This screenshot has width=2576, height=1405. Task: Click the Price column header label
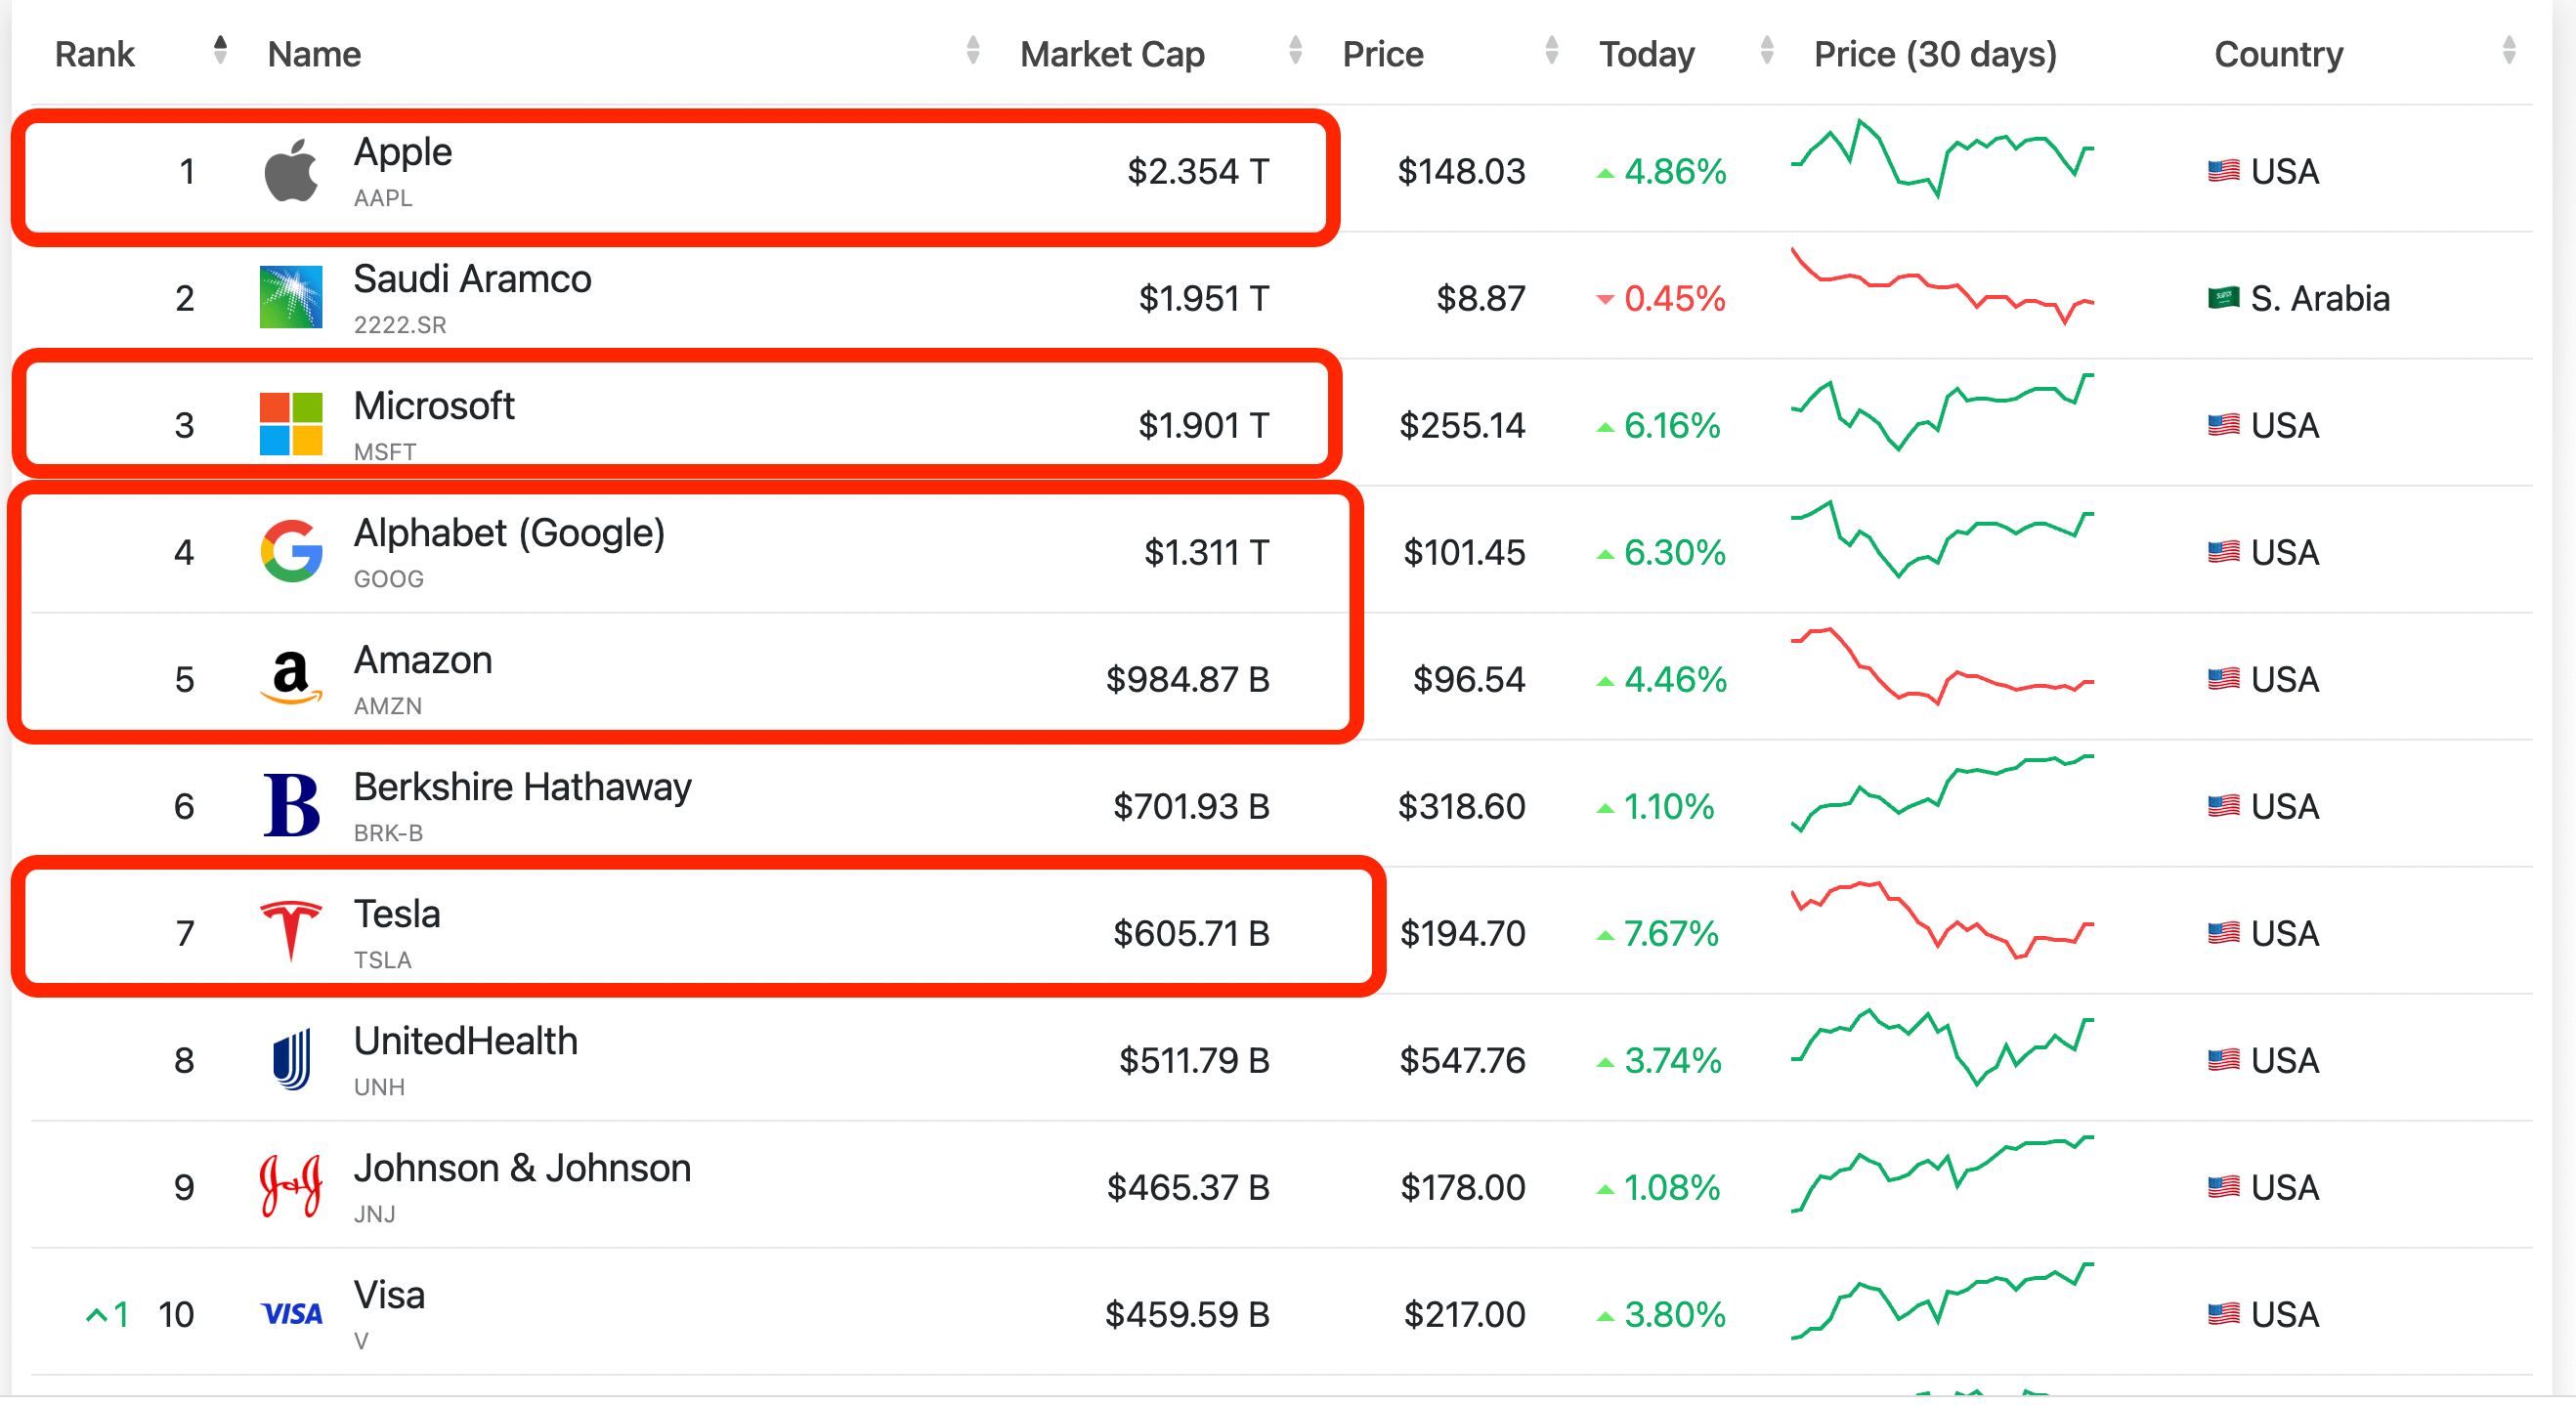pyautogui.click(x=1382, y=54)
